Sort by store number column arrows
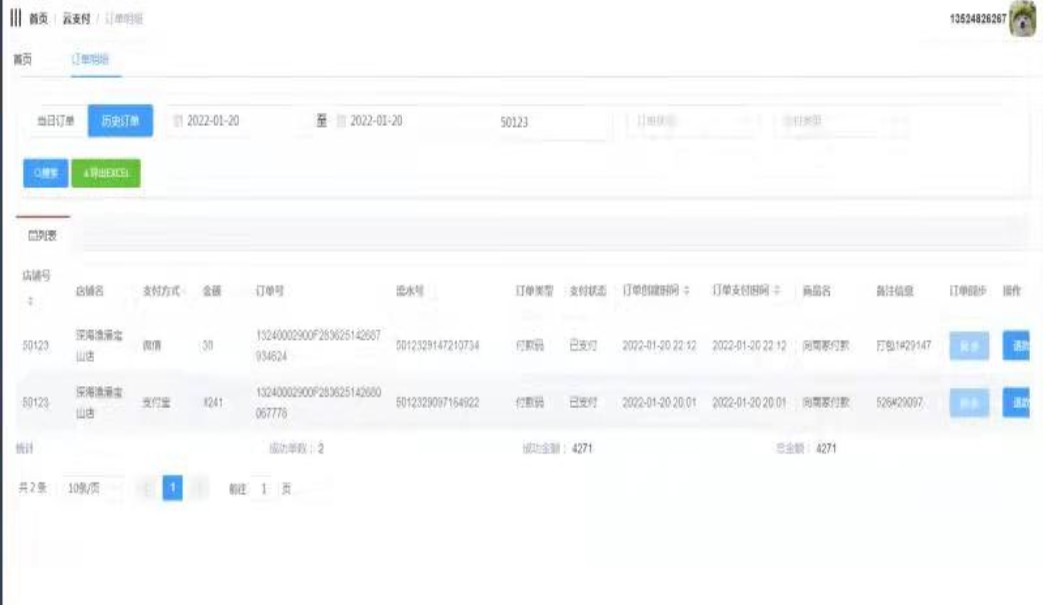The width and height of the screenshot is (1043, 605). [29, 301]
